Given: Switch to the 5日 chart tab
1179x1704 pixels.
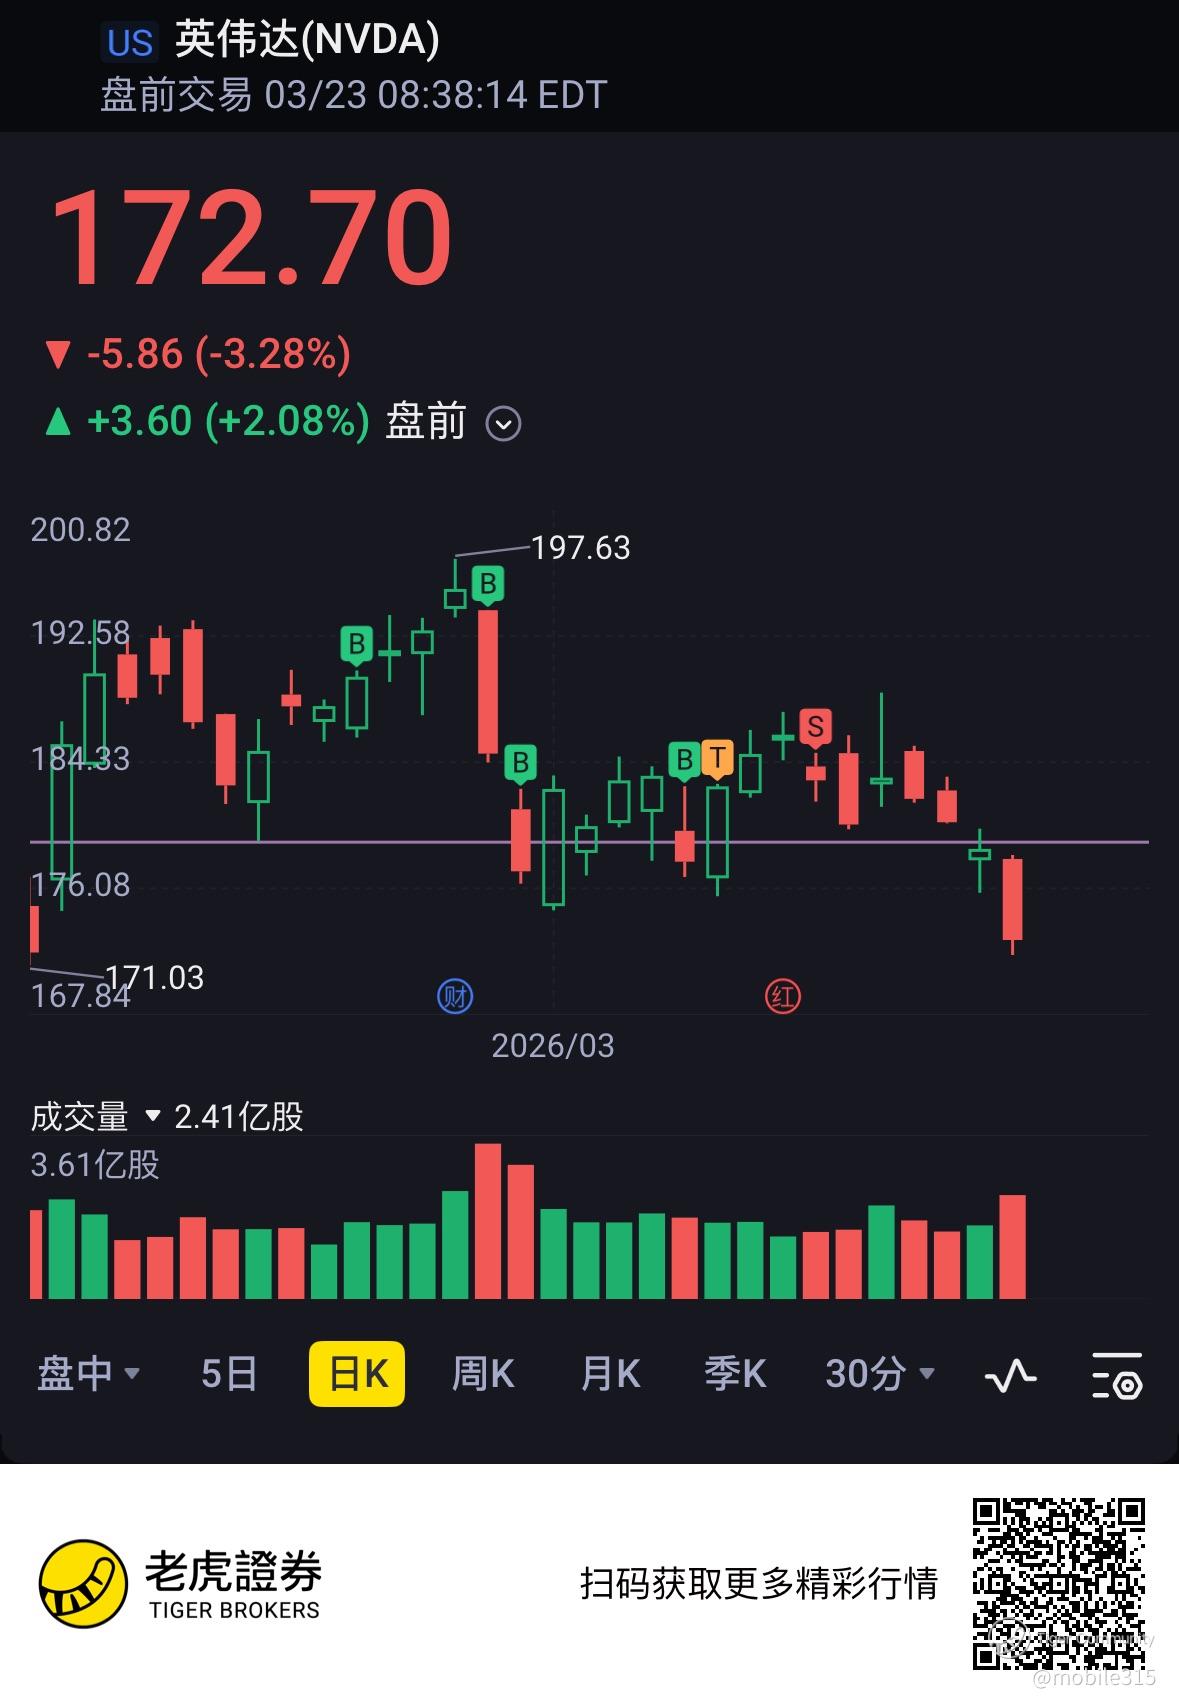Looking at the screenshot, I should click(229, 1374).
